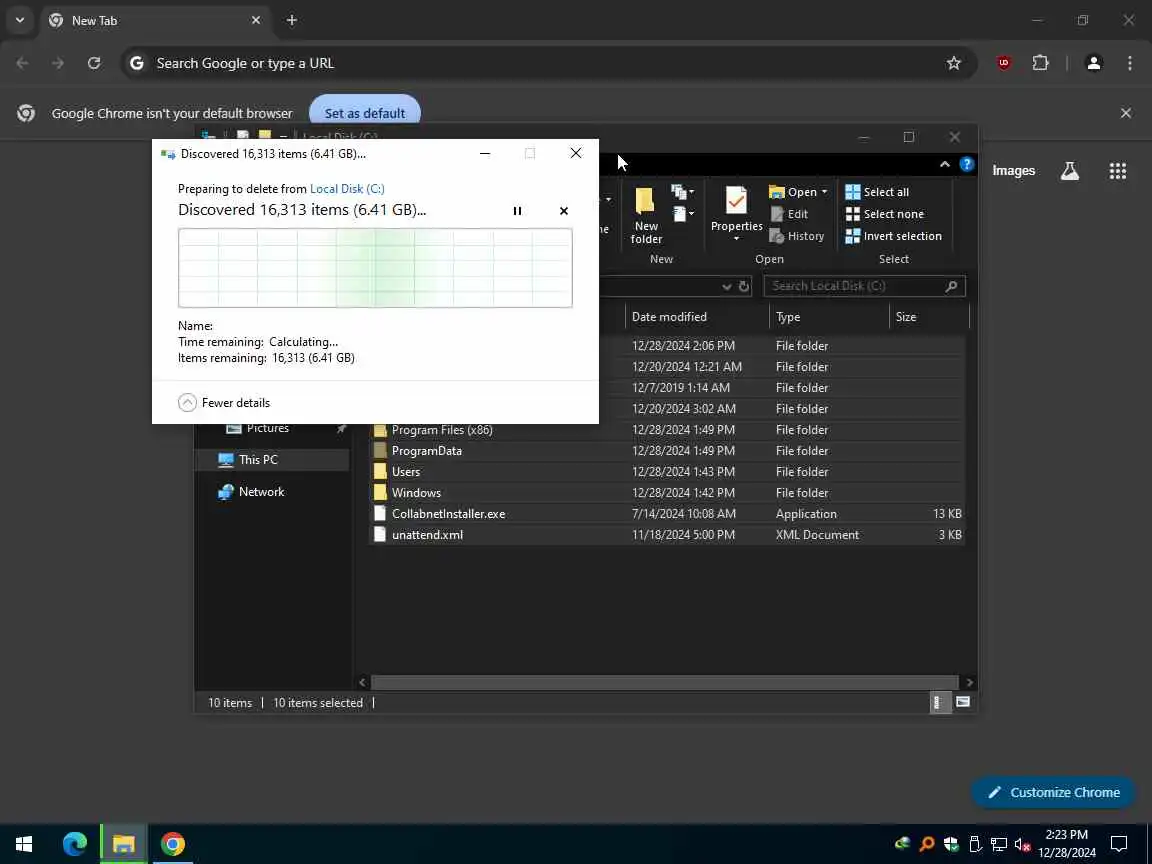Viewport: 1152px width, 864px height.
Task: Launch Microsoft Edge from taskbar
Action: click(x=74, y=844)
